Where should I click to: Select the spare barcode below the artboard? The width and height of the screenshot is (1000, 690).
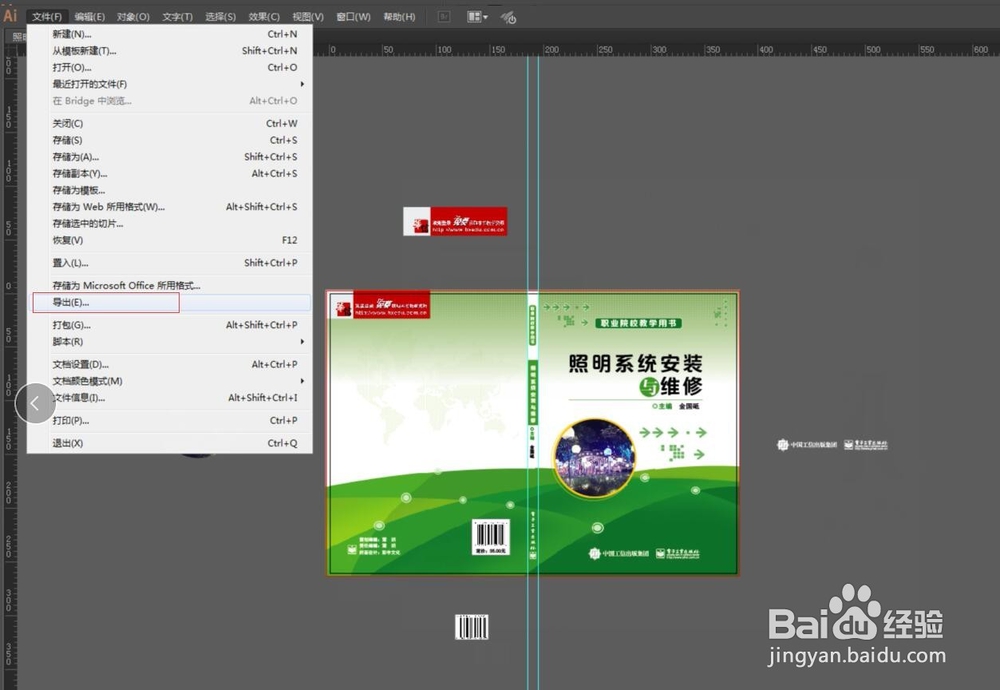click(x=472, y=627)
